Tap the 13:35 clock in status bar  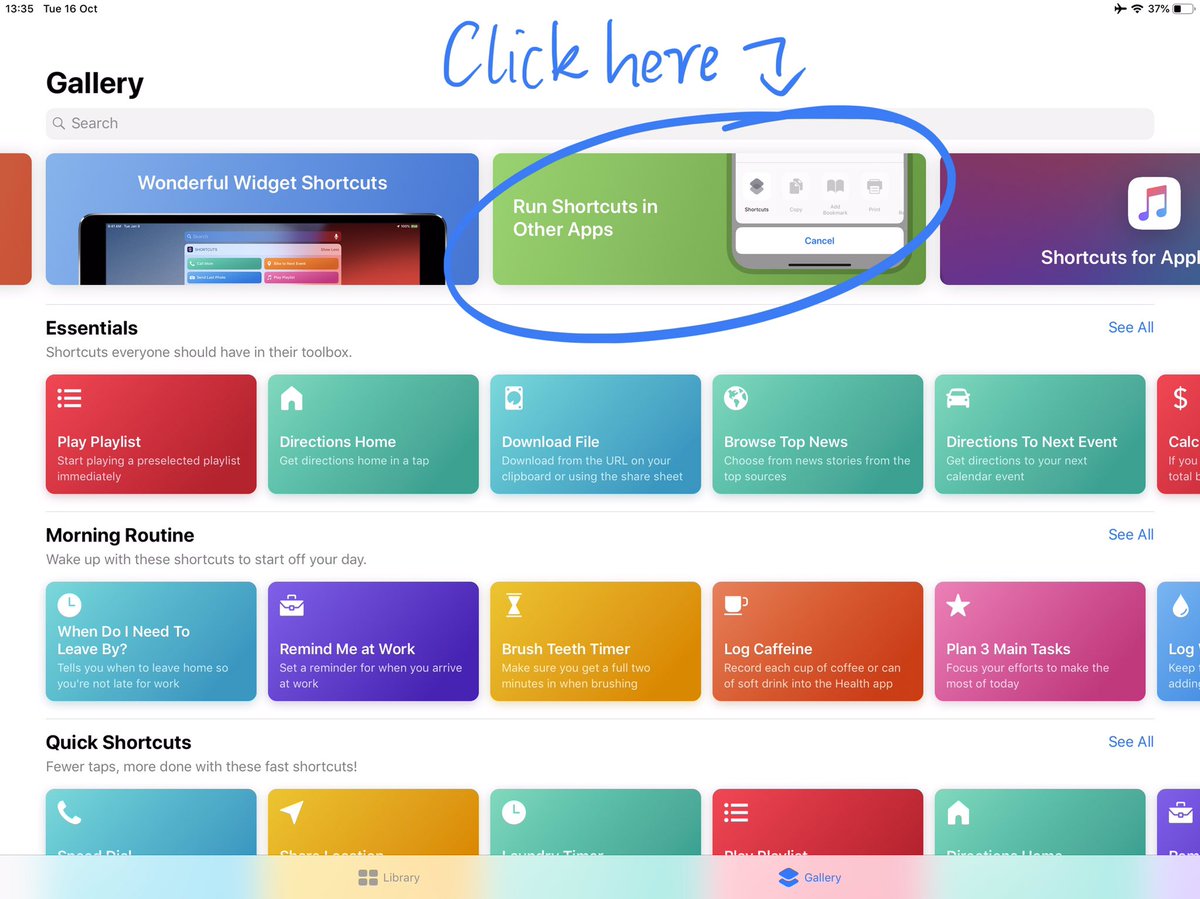tap(19, 9)
